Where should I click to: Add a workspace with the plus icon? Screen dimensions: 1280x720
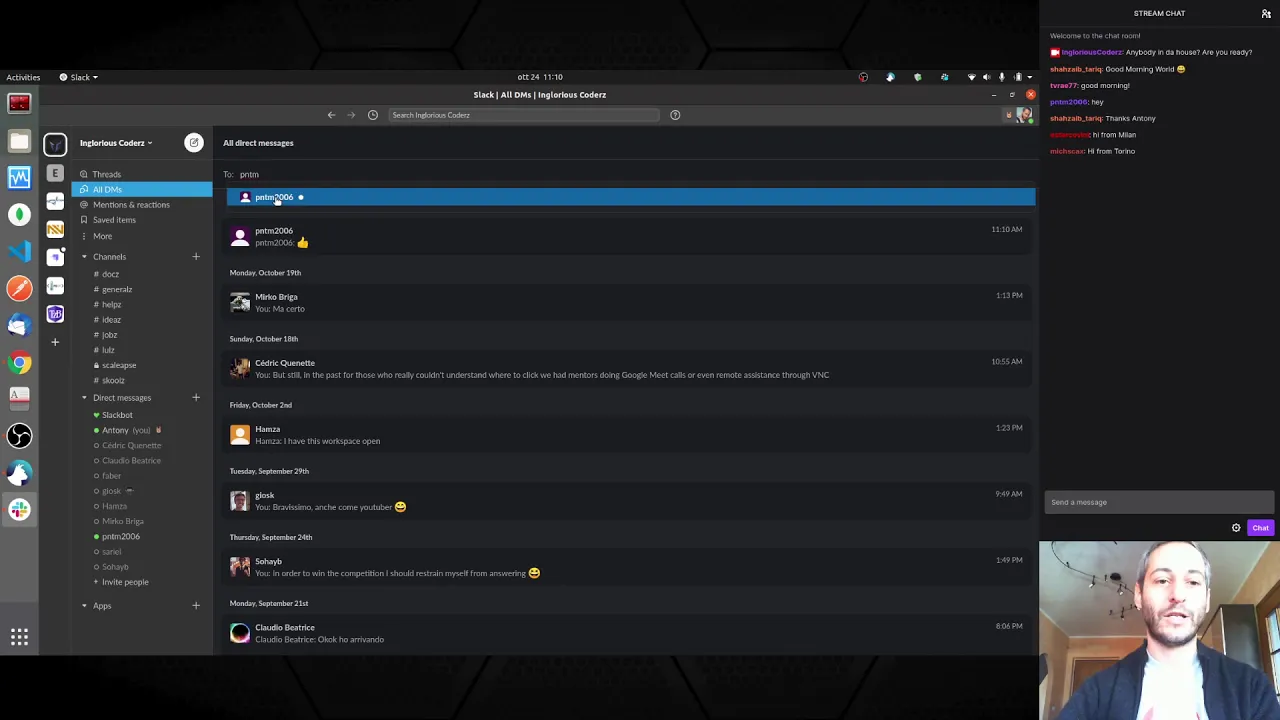[x=55, y=342]
